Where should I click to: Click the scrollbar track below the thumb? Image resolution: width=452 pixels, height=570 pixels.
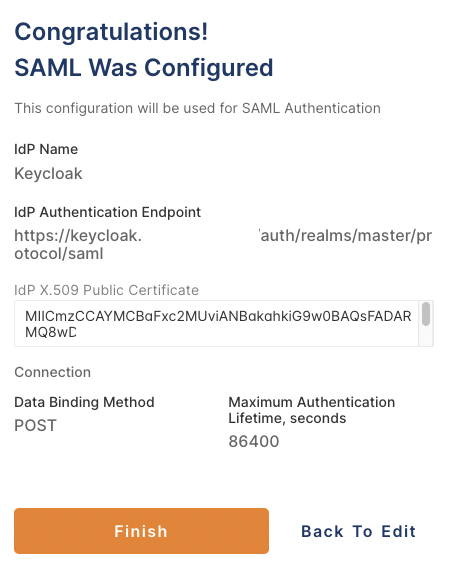coord(426,337)
